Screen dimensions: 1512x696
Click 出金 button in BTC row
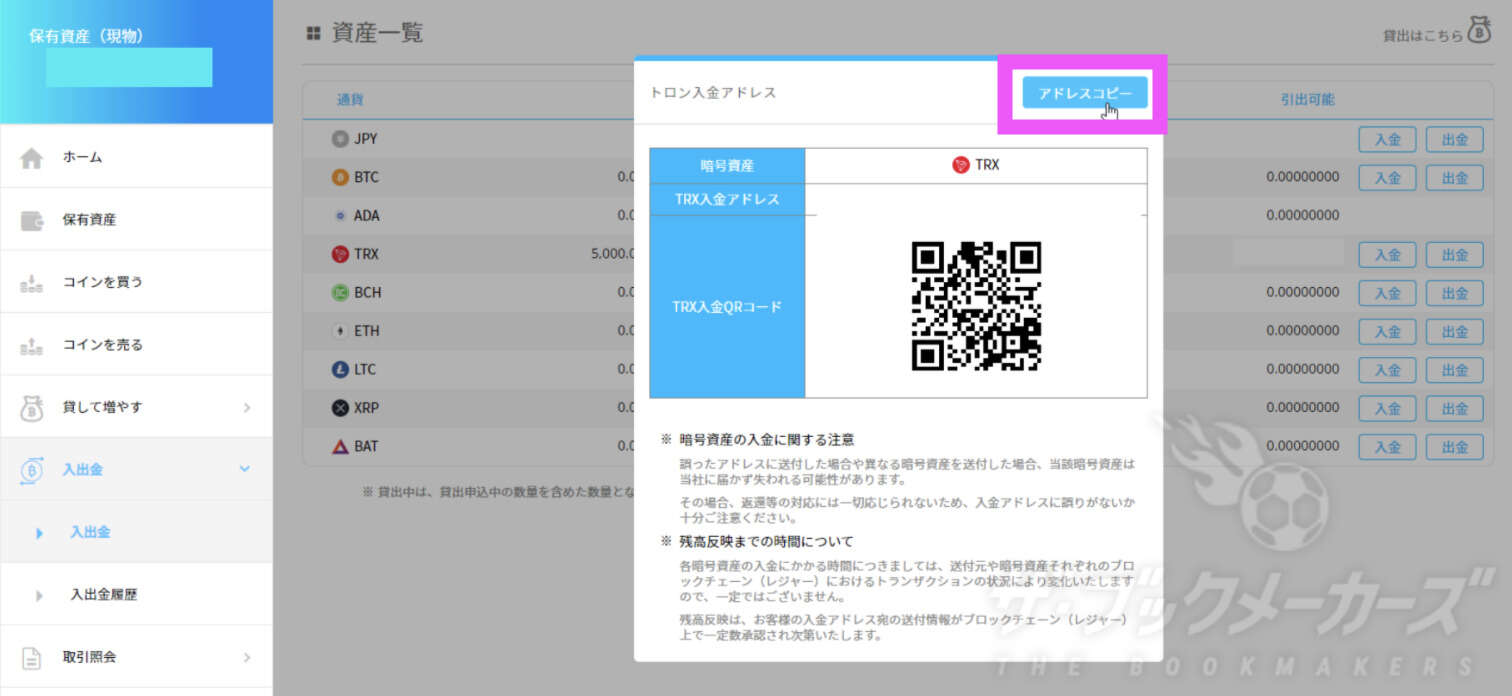(1454, 178)
